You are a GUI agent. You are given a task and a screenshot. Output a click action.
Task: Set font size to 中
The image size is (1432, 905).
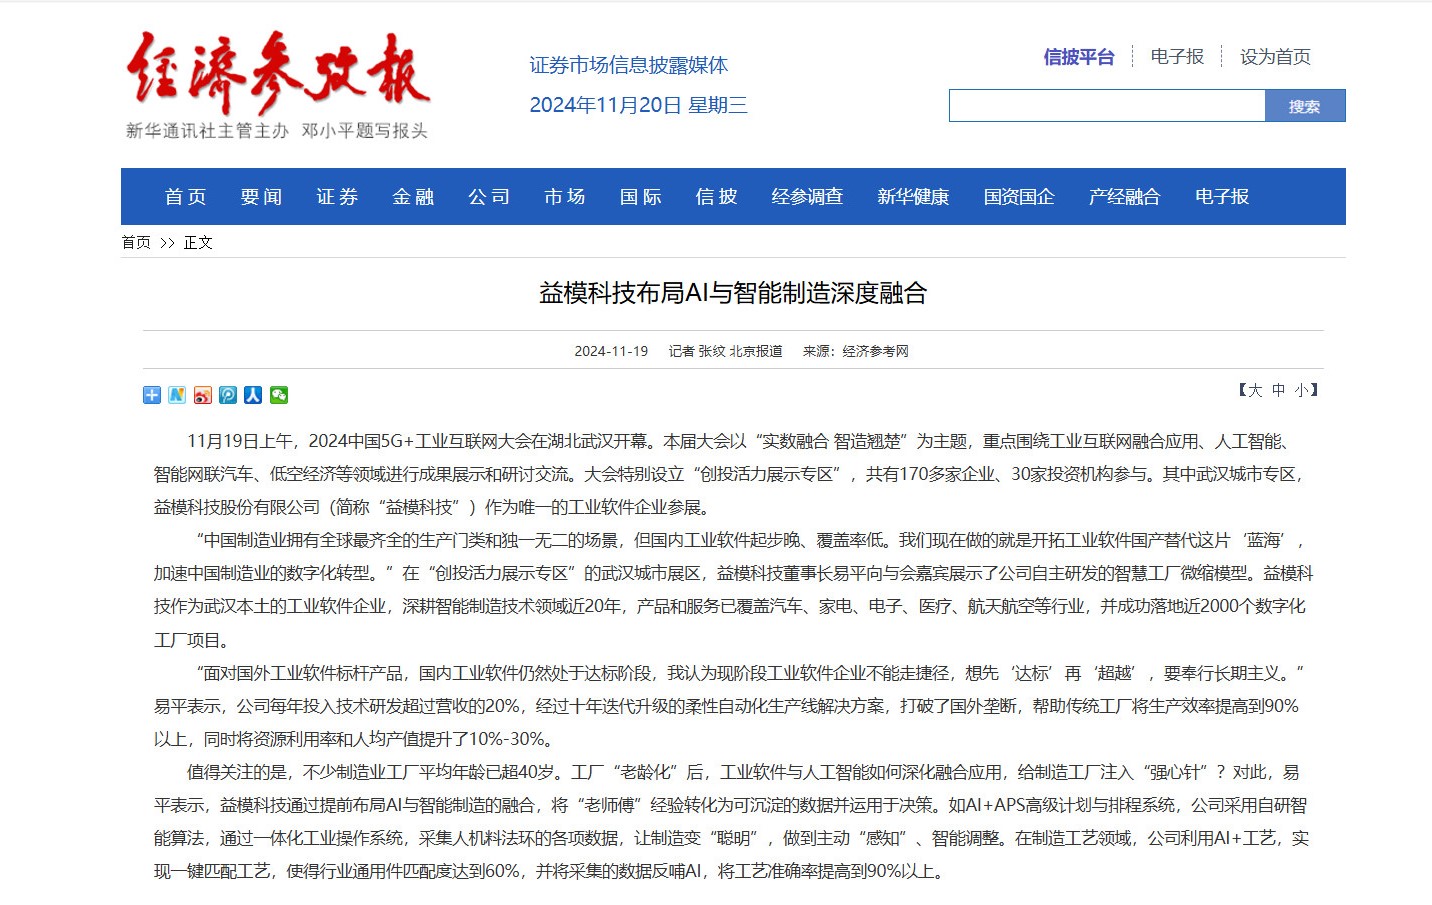(1279, 390)
